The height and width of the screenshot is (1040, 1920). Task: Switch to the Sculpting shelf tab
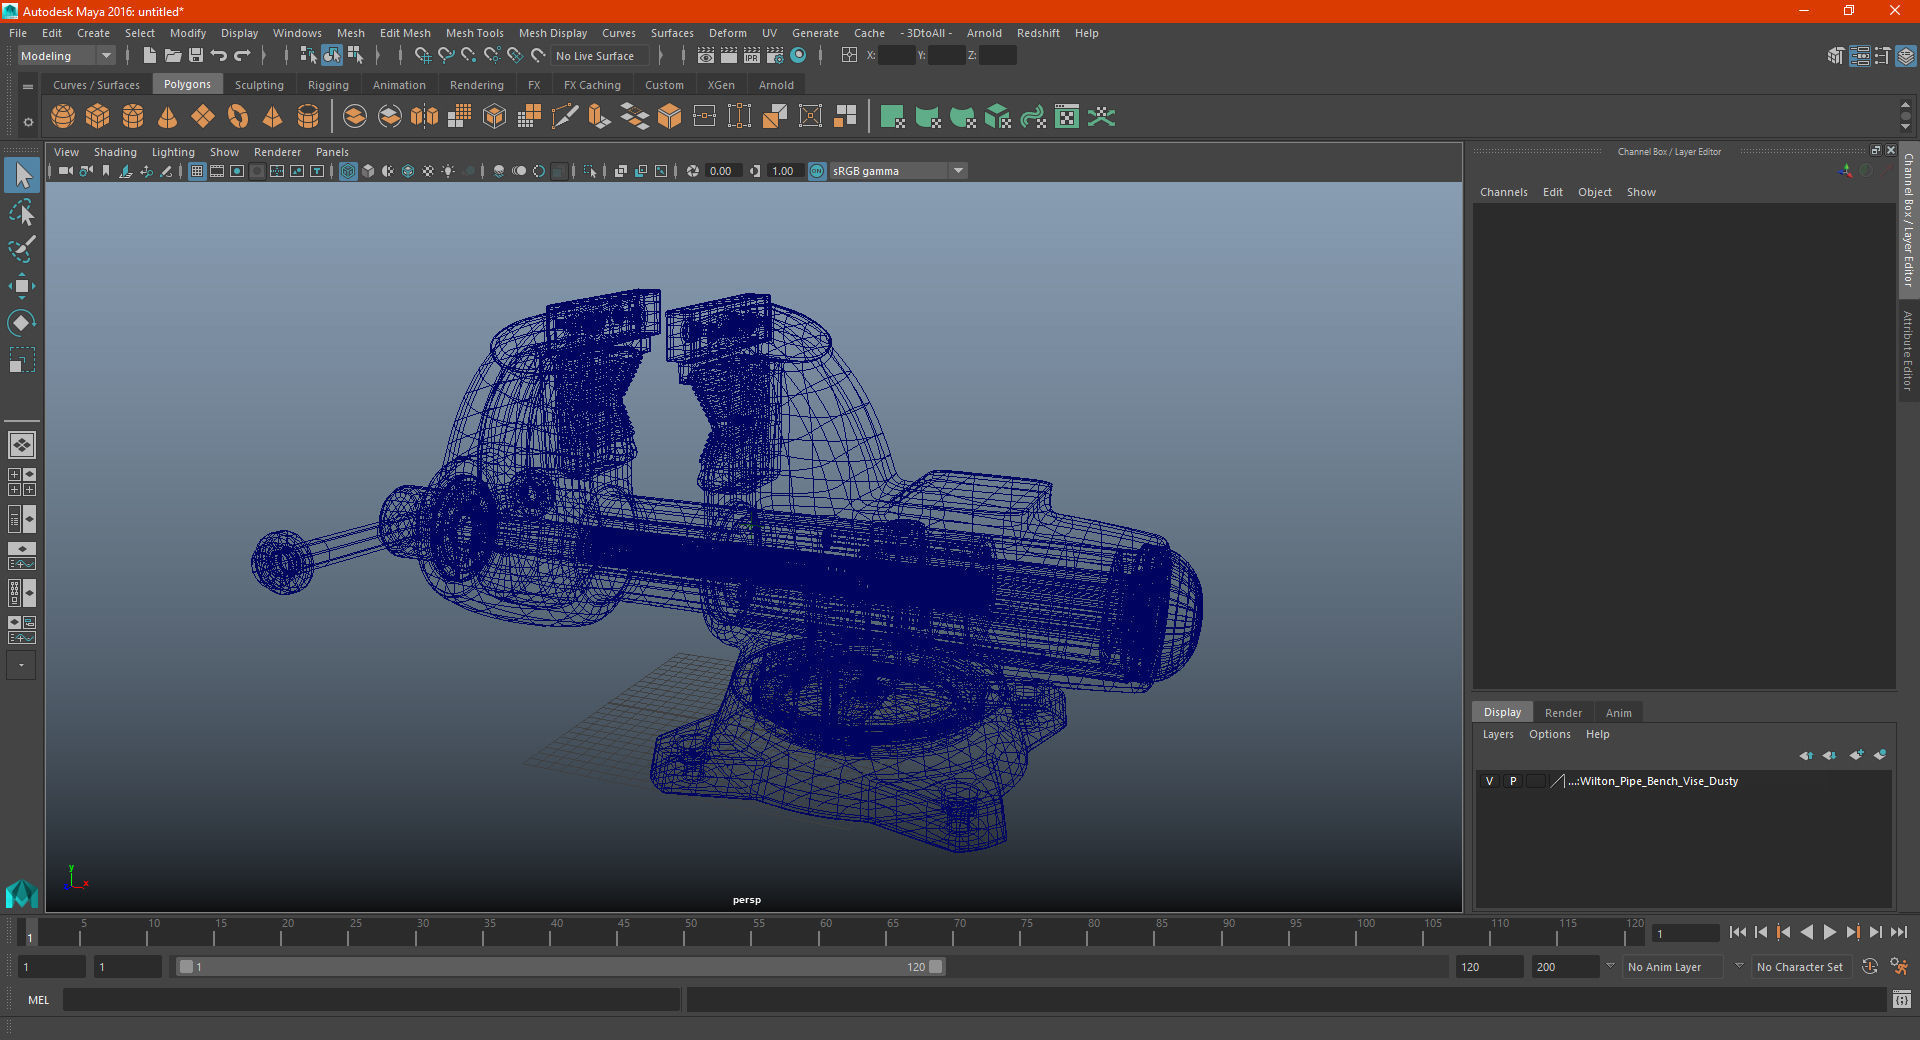click(x=259, y=85)
